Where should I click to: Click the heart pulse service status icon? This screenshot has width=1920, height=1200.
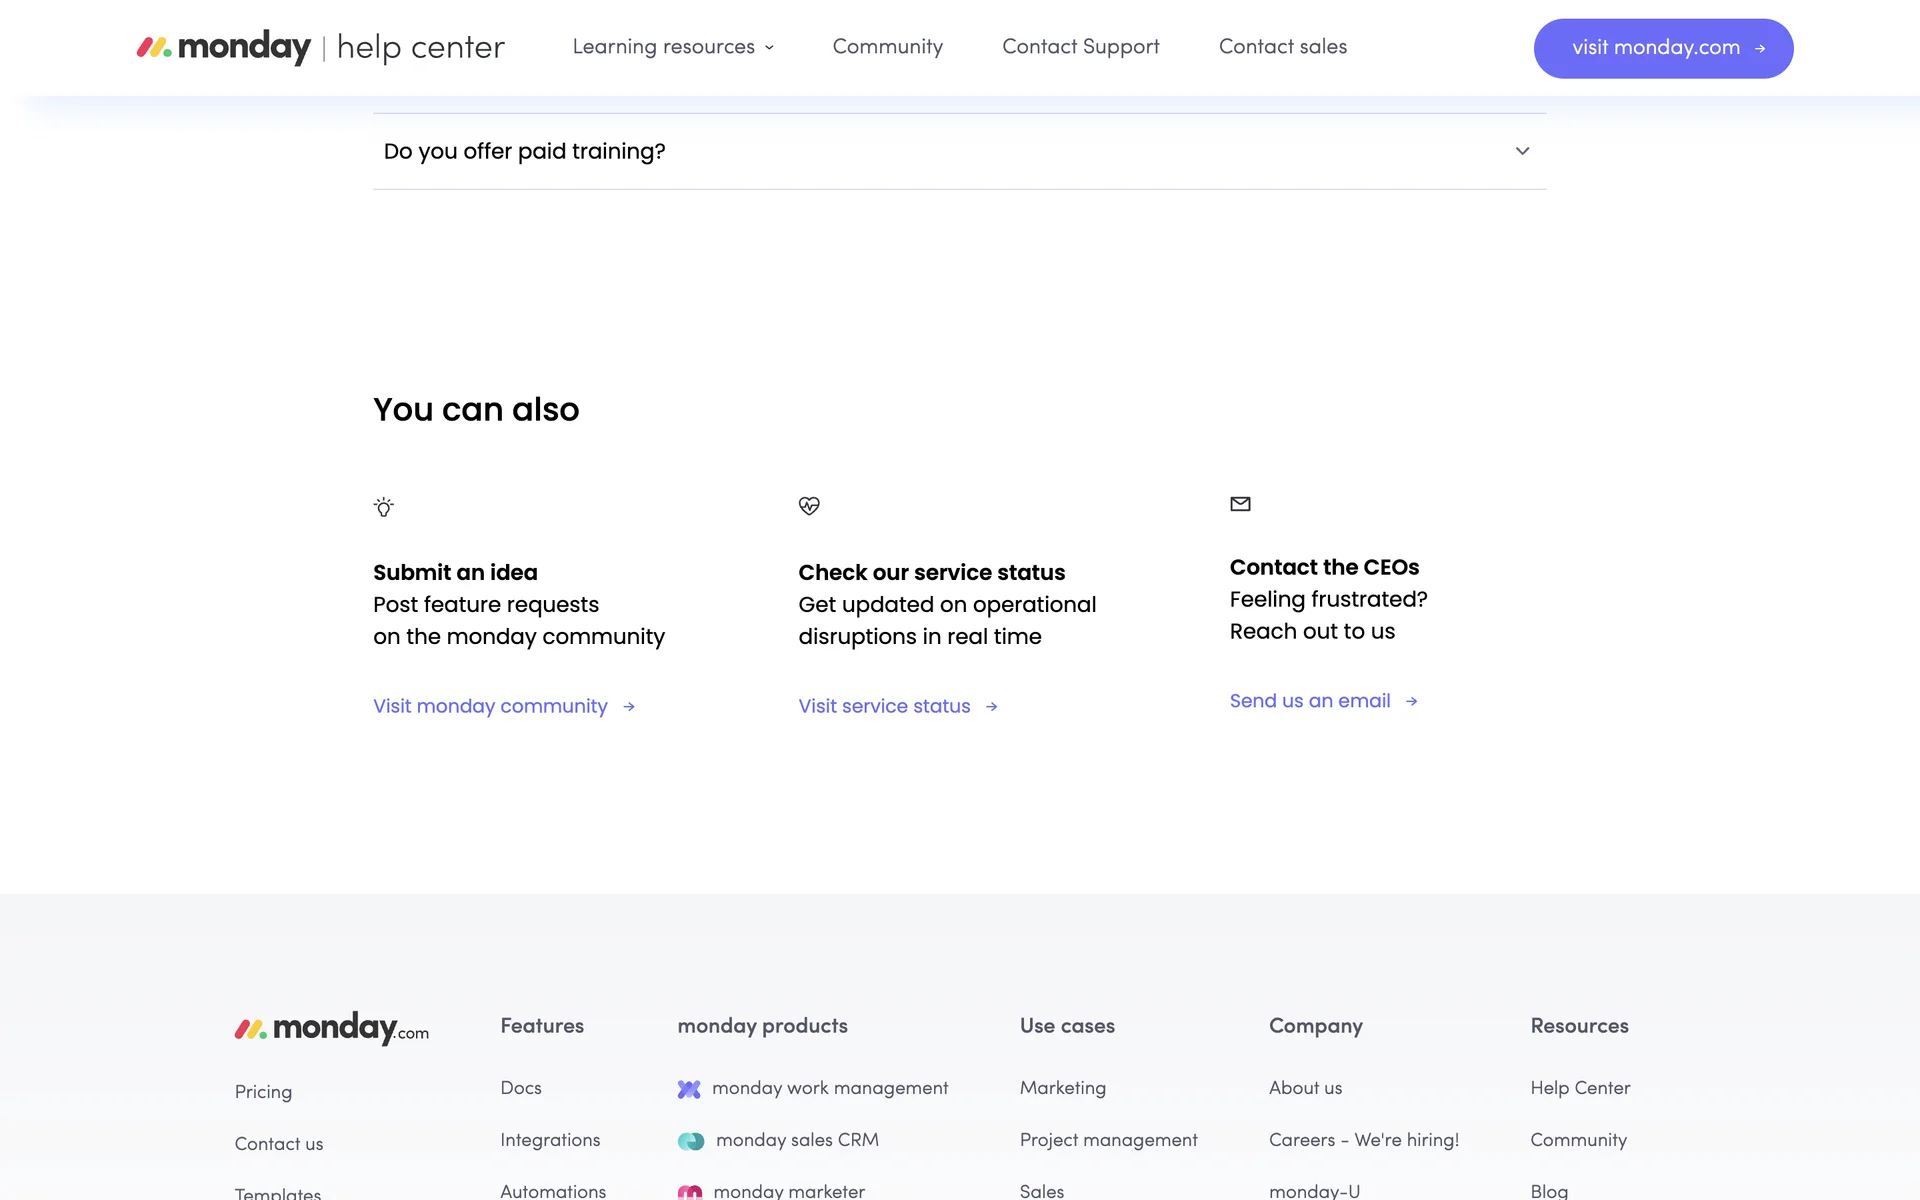point(809,506)
